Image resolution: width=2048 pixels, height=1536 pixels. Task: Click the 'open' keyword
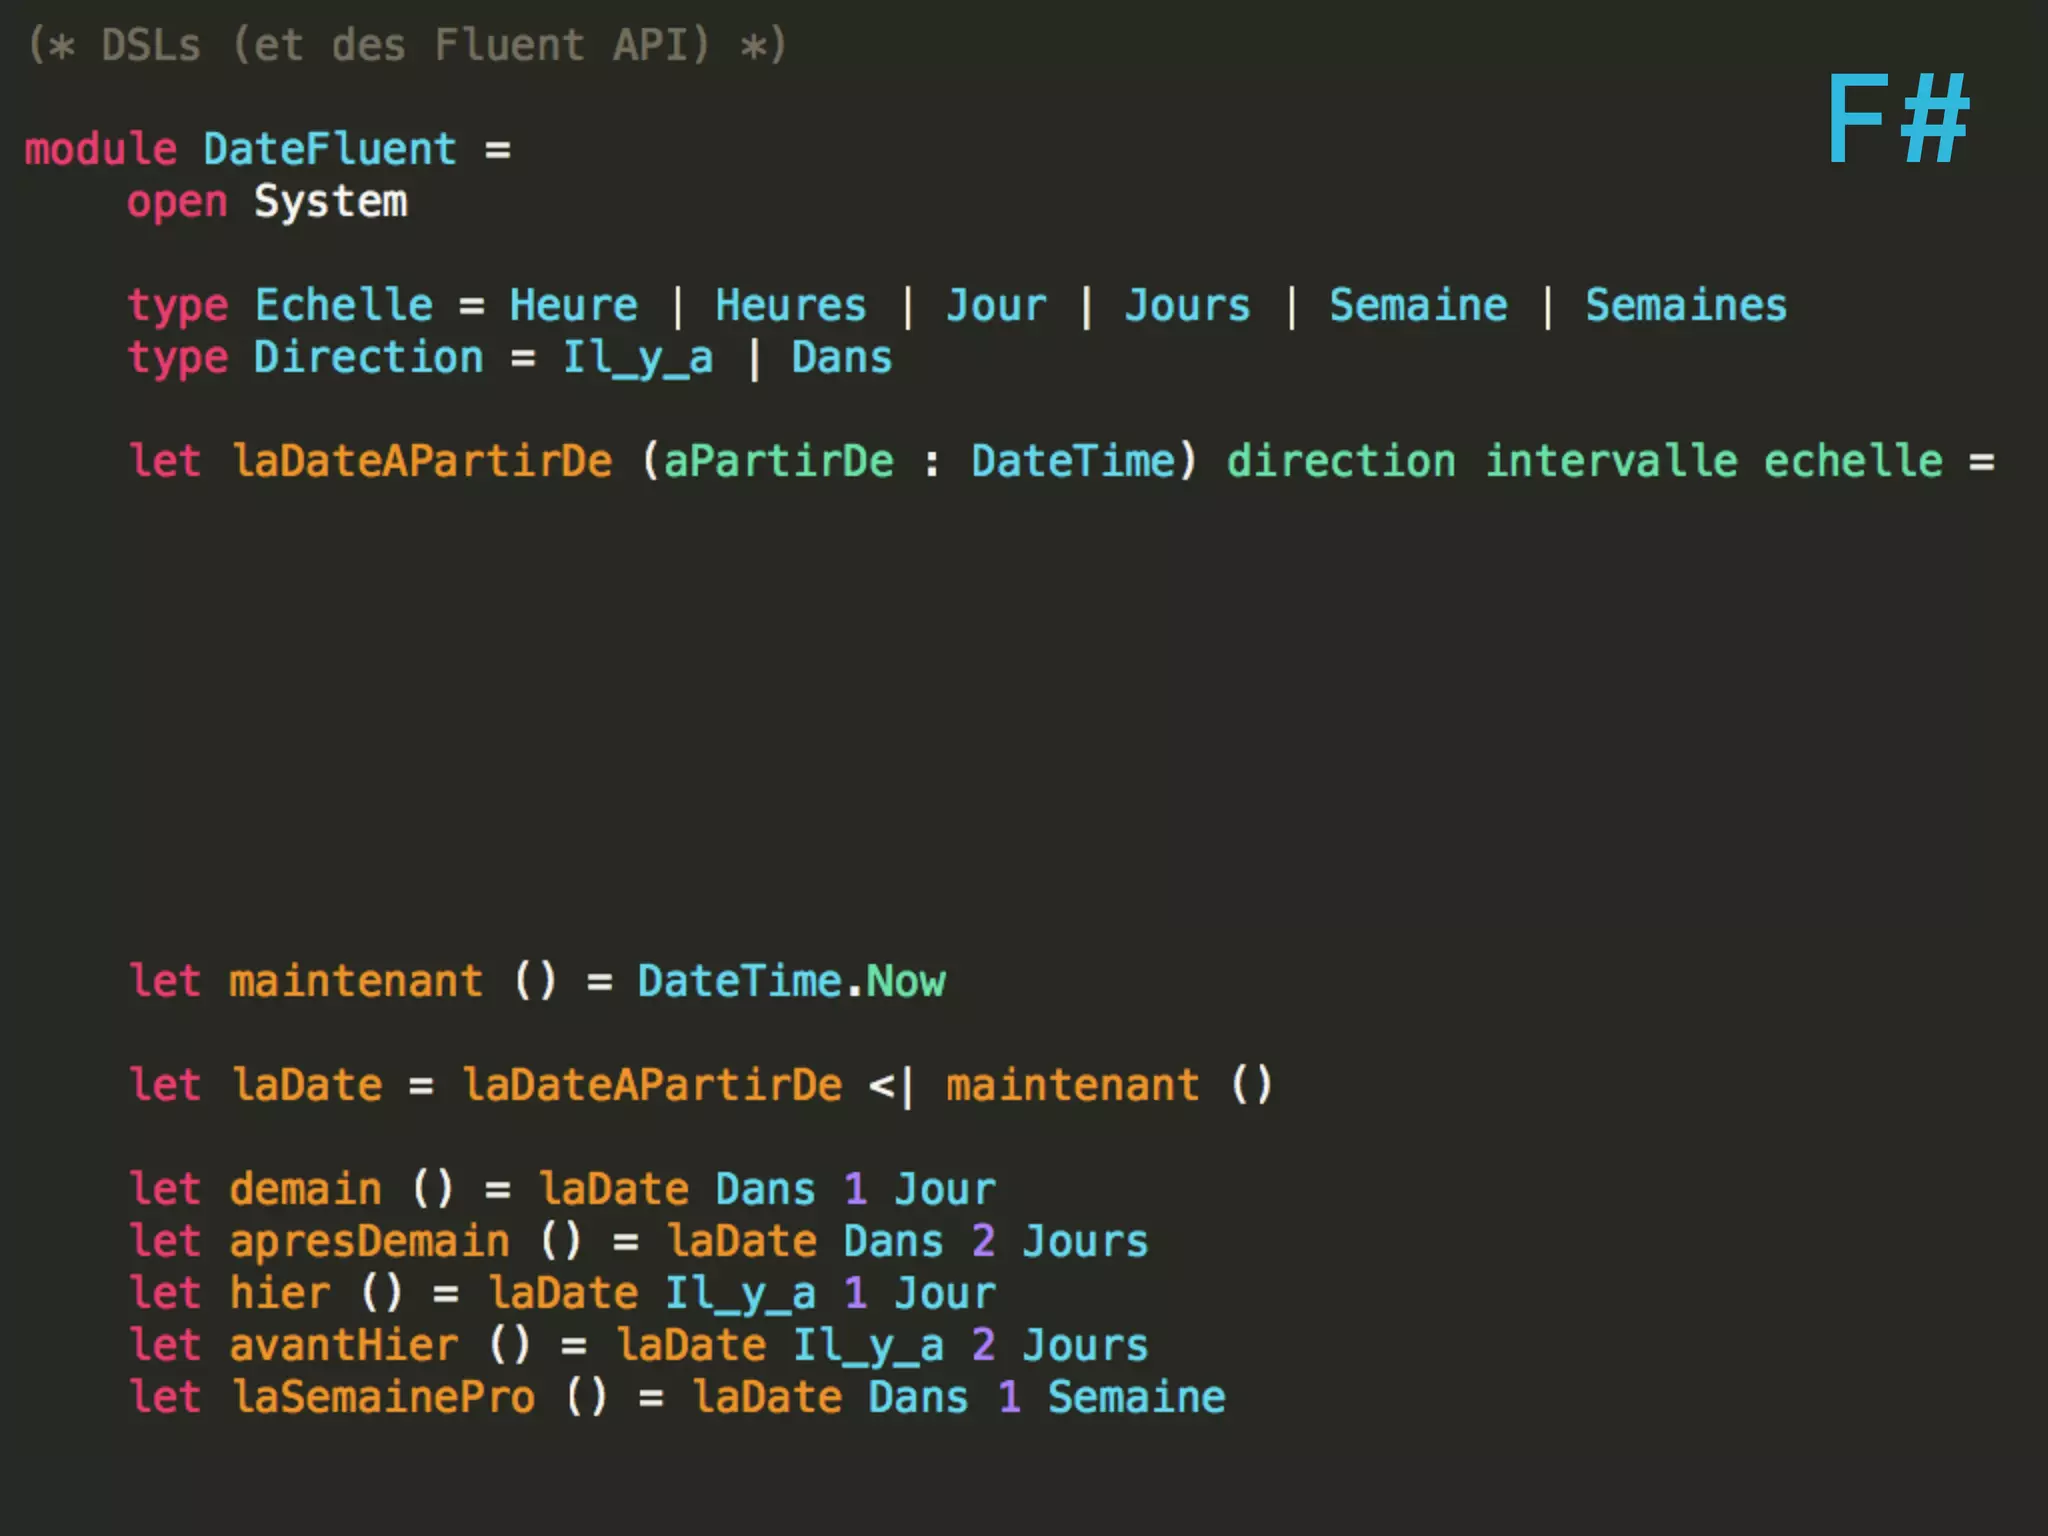[177, 203]
